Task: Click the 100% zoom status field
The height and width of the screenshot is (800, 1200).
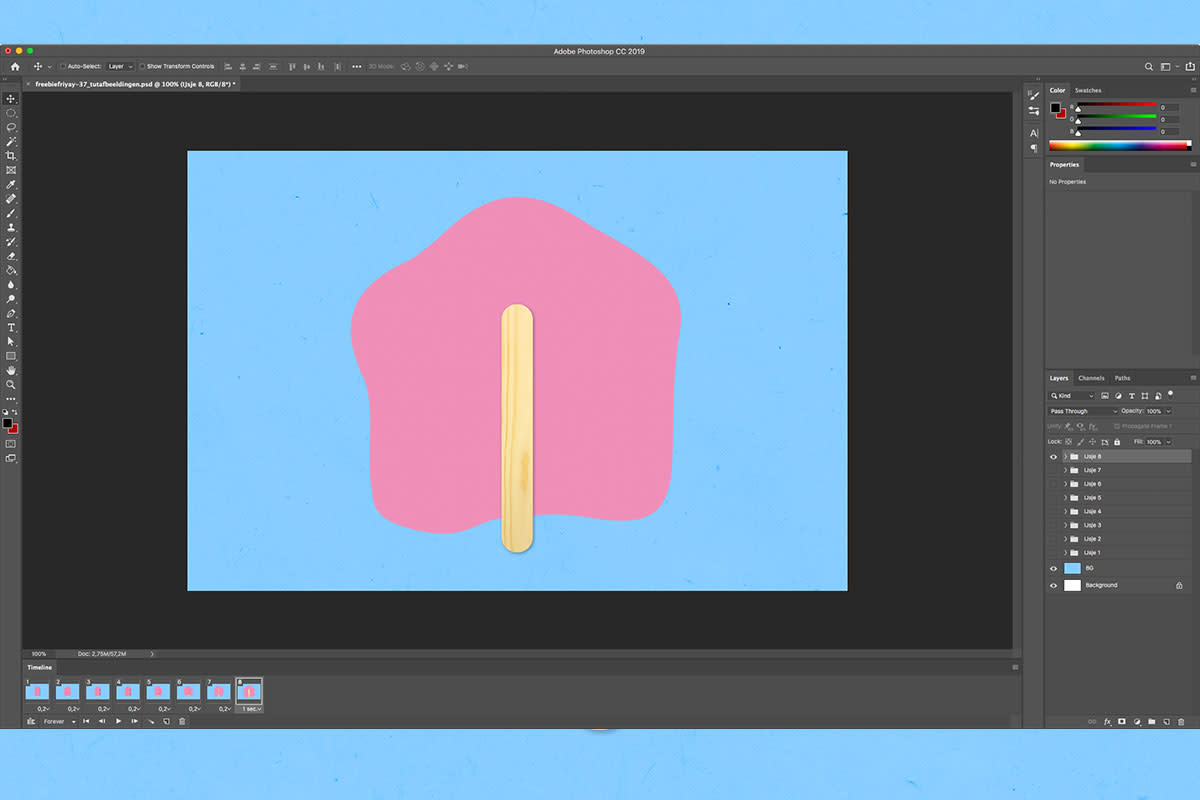Action: tap(39, 654)
